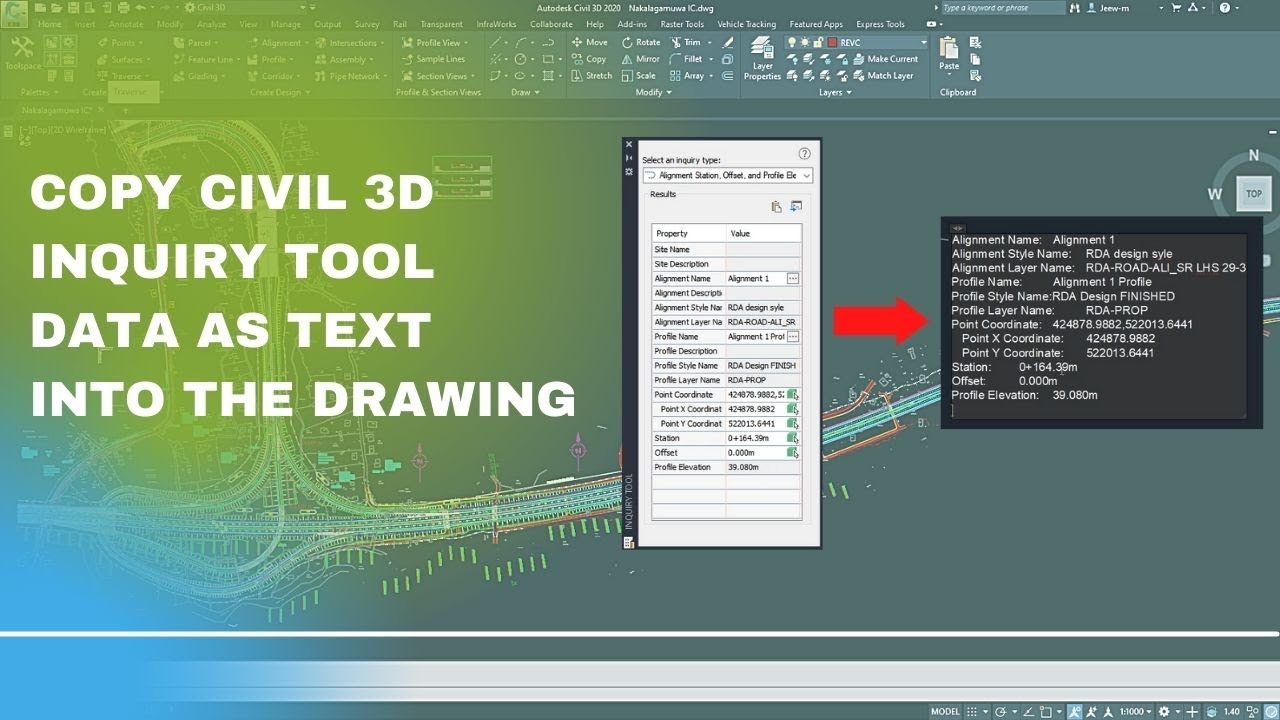Click the red REVC layer color swatch

click(x=832, y=42)
